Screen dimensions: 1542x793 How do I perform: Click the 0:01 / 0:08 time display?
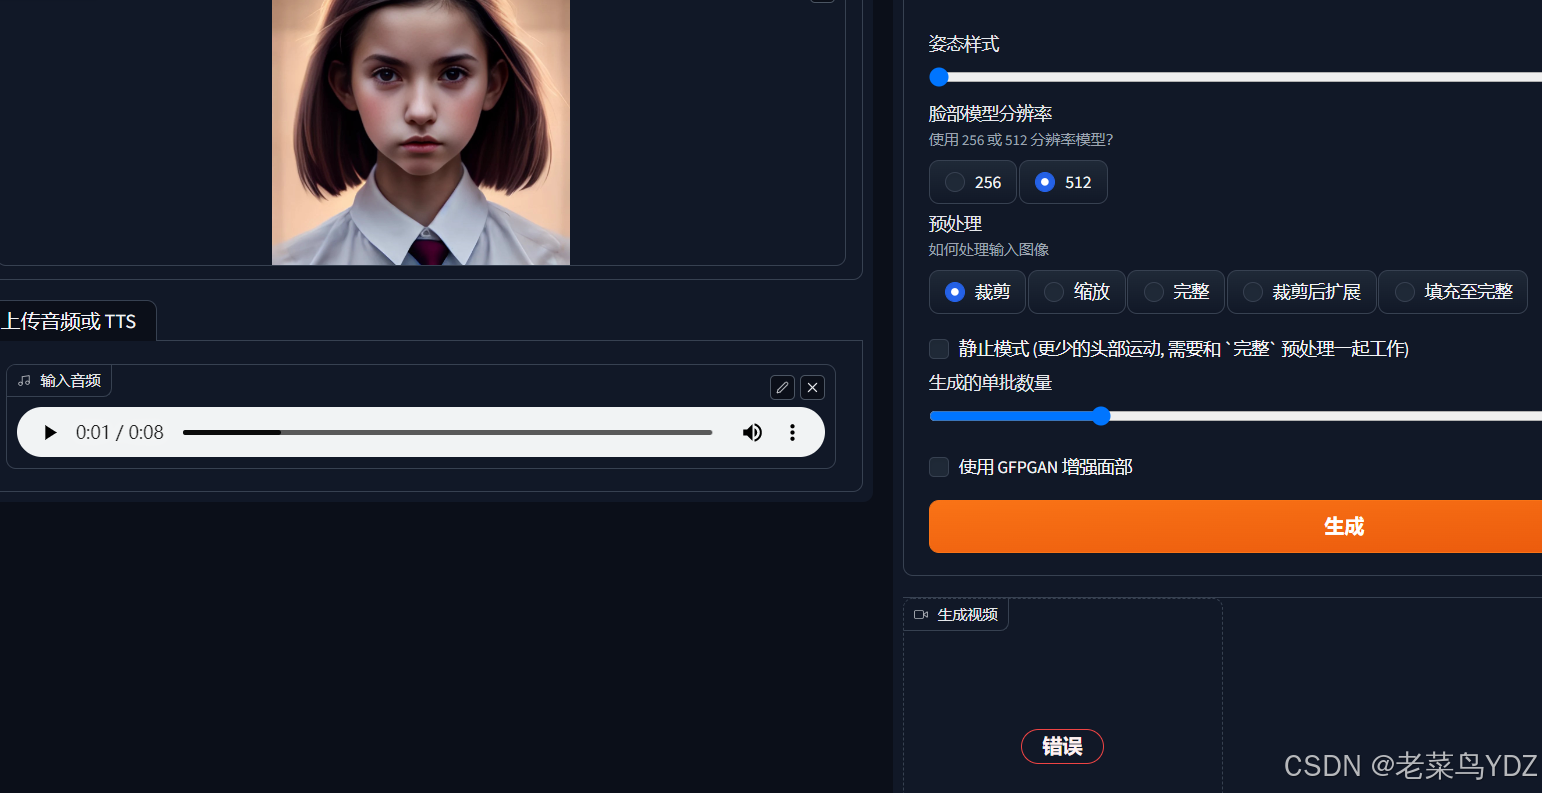(120, 432)
